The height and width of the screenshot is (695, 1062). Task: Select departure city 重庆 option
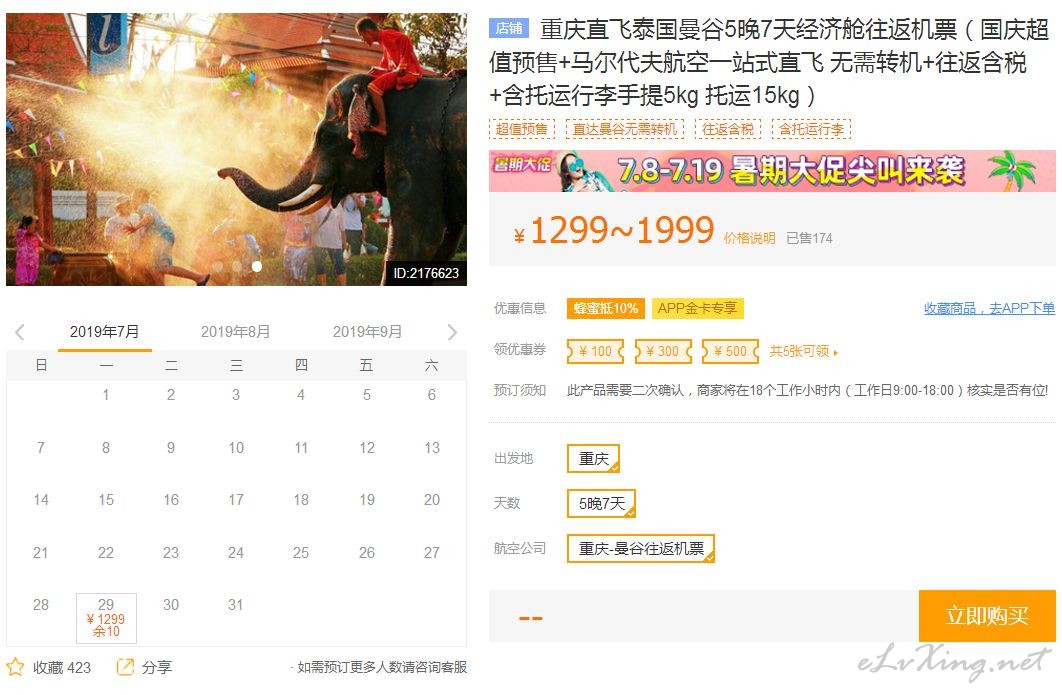point(593,459)
